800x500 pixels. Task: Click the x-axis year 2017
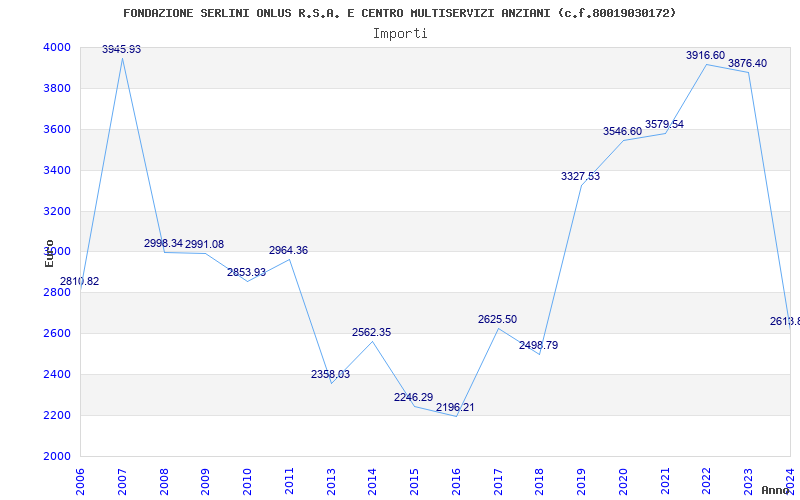498,482
